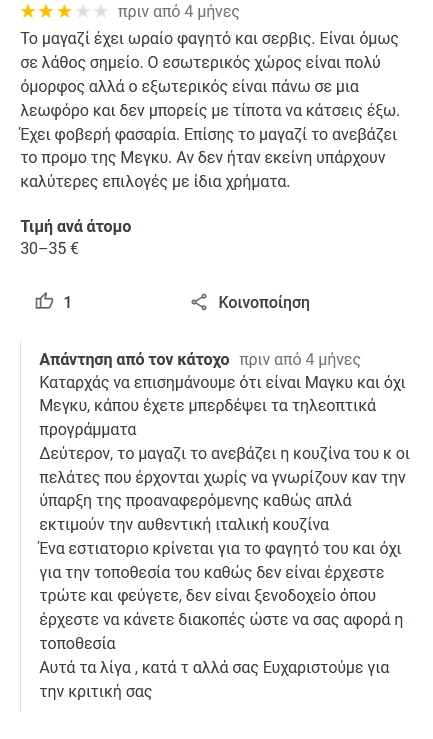This screenshot has width=433, height=739.
Task: Click the share icon beside Κοινοποίηση
Action: [199, 302]
